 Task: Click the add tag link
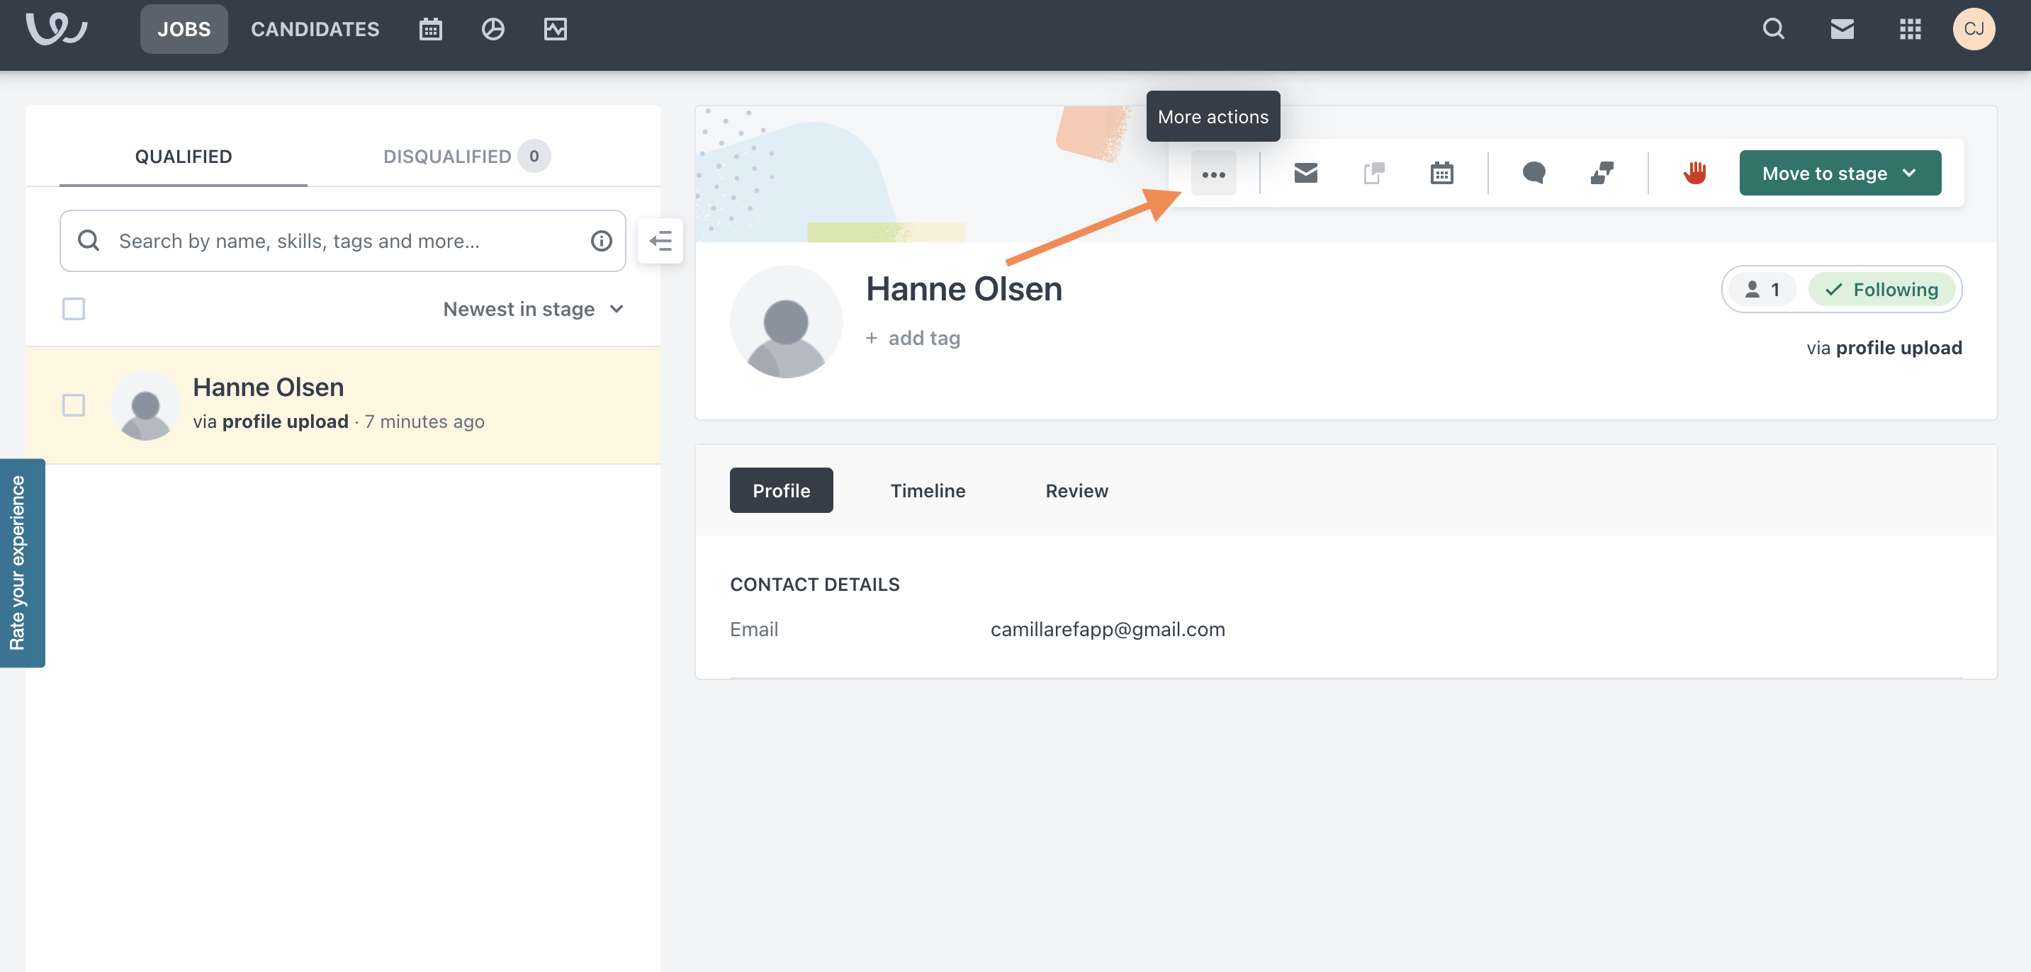(x=913, y=338)
